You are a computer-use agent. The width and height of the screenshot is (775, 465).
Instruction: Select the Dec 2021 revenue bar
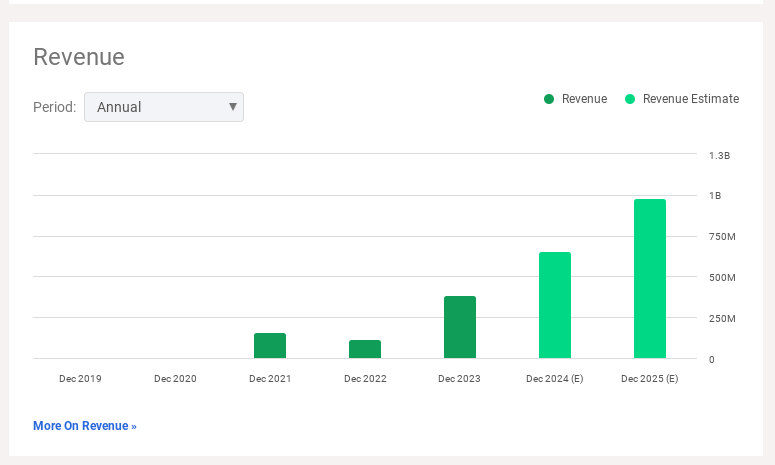pos(270,346)
